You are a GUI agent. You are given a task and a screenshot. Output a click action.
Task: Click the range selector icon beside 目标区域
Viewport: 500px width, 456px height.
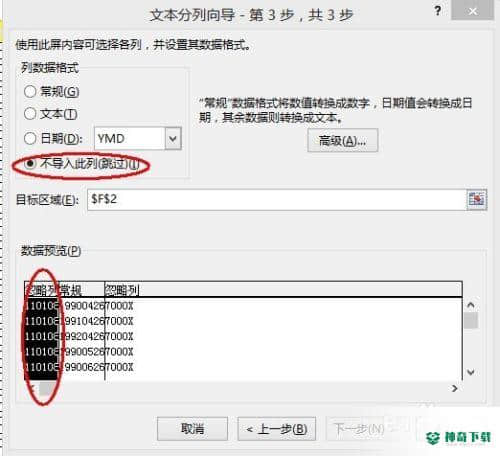click(x=476, y=199)
